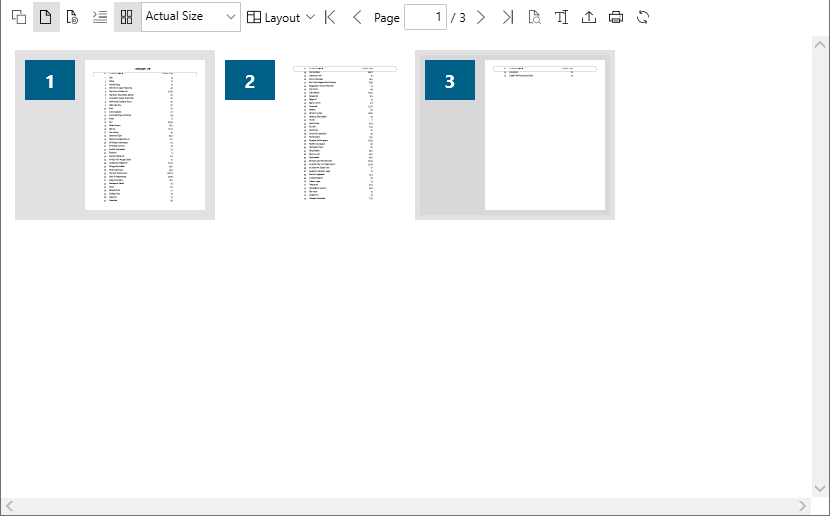Select the page 1 thumbnail
Viewport: 830px width, 516px height.
point(144,134)
